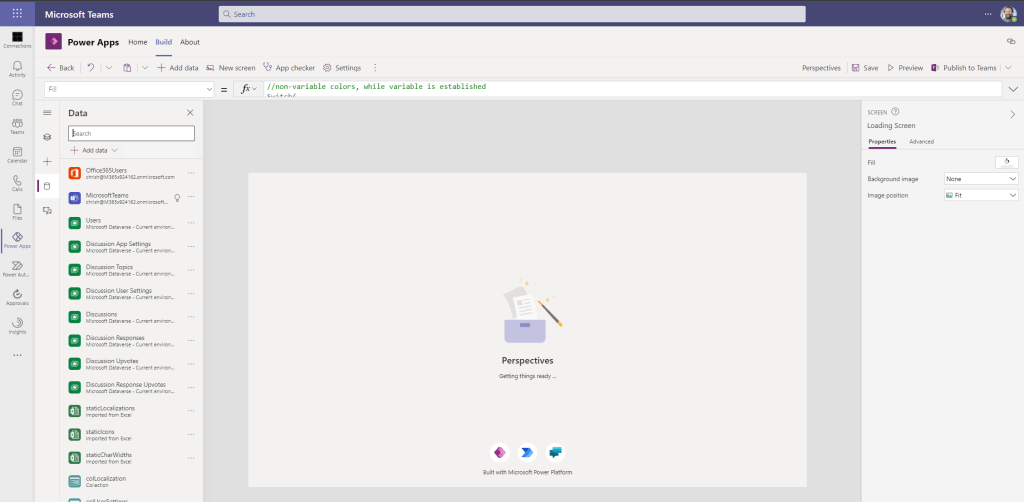Open the Fill property selector dropdown
This screenshot has height=502, width=1024.
point(129,89)
